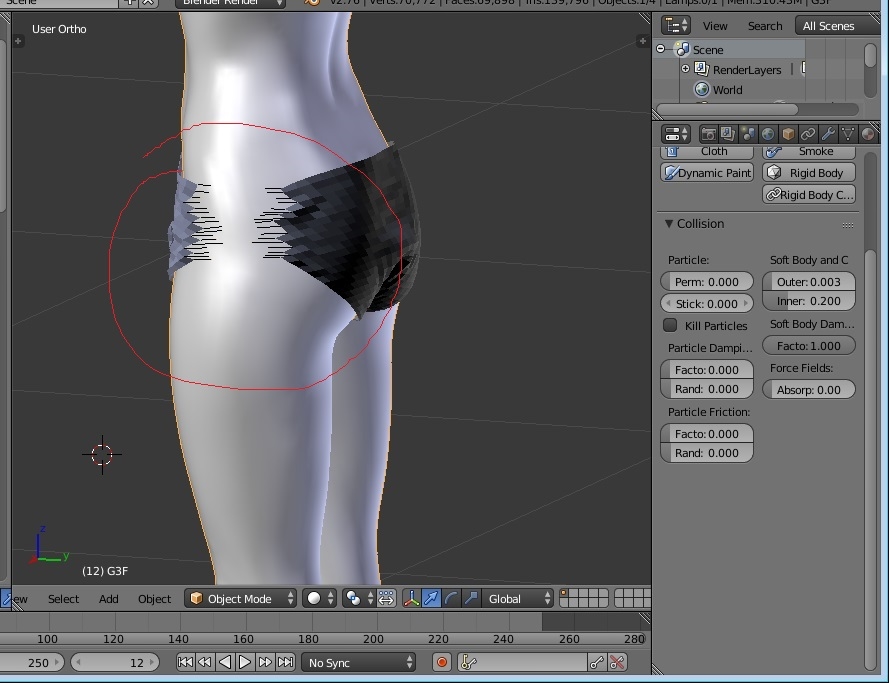Enable the Kill Particles checkbox

(671, 325)
